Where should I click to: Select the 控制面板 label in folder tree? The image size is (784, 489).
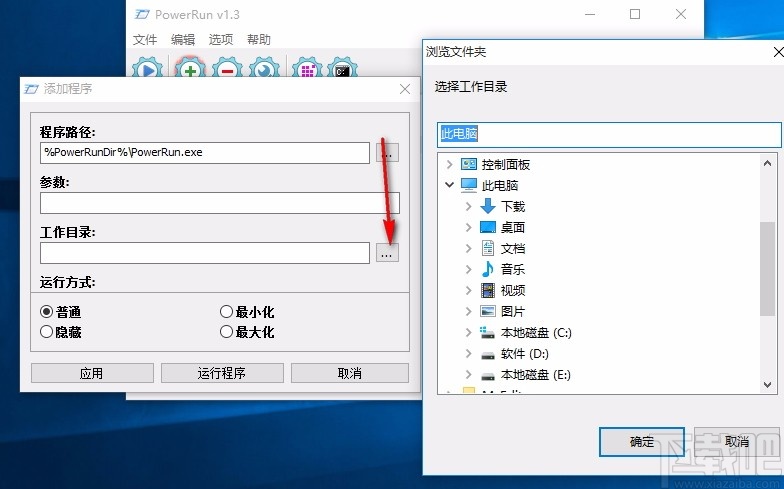[506, 164]
